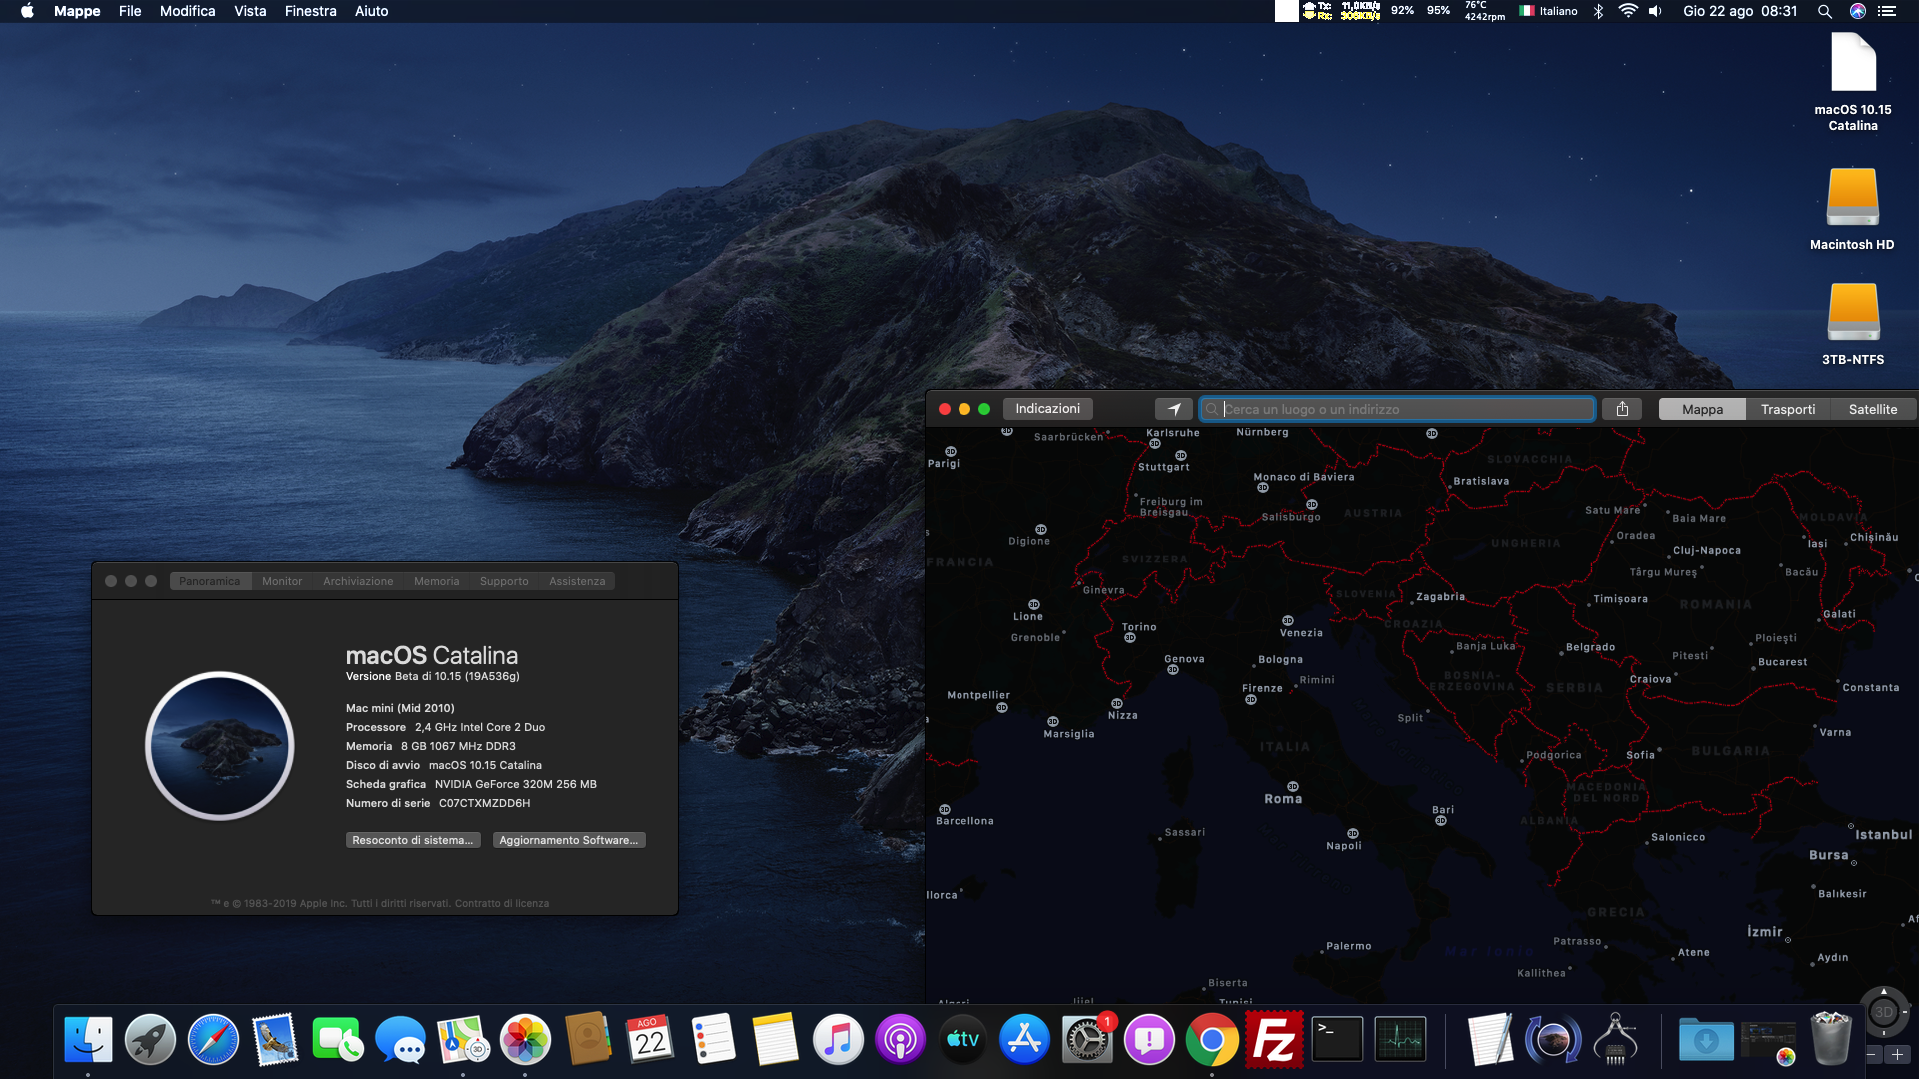Open Mail stamp icon in Dock

(x=275, y=1040)
